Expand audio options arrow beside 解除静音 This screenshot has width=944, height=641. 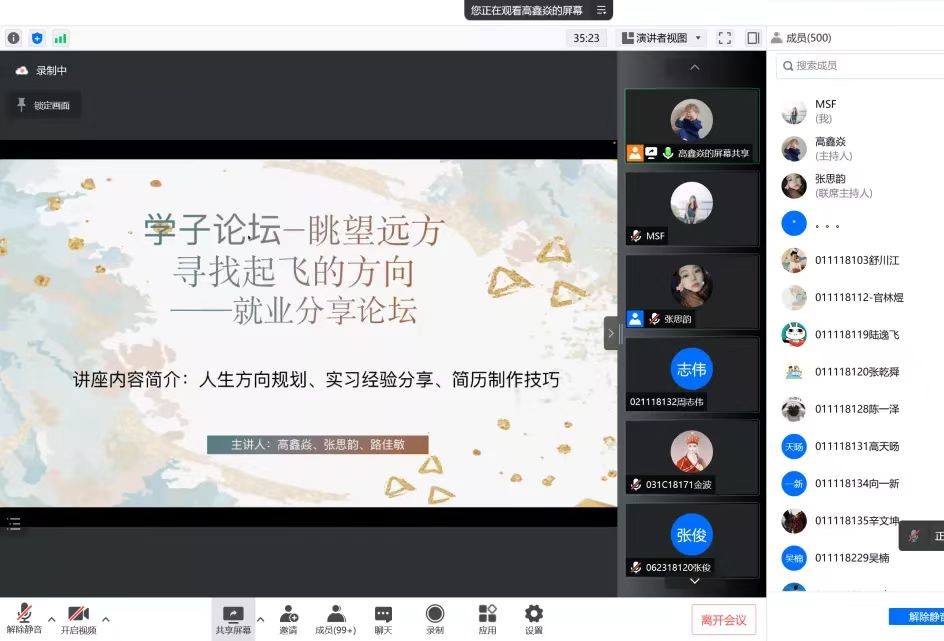52,619
